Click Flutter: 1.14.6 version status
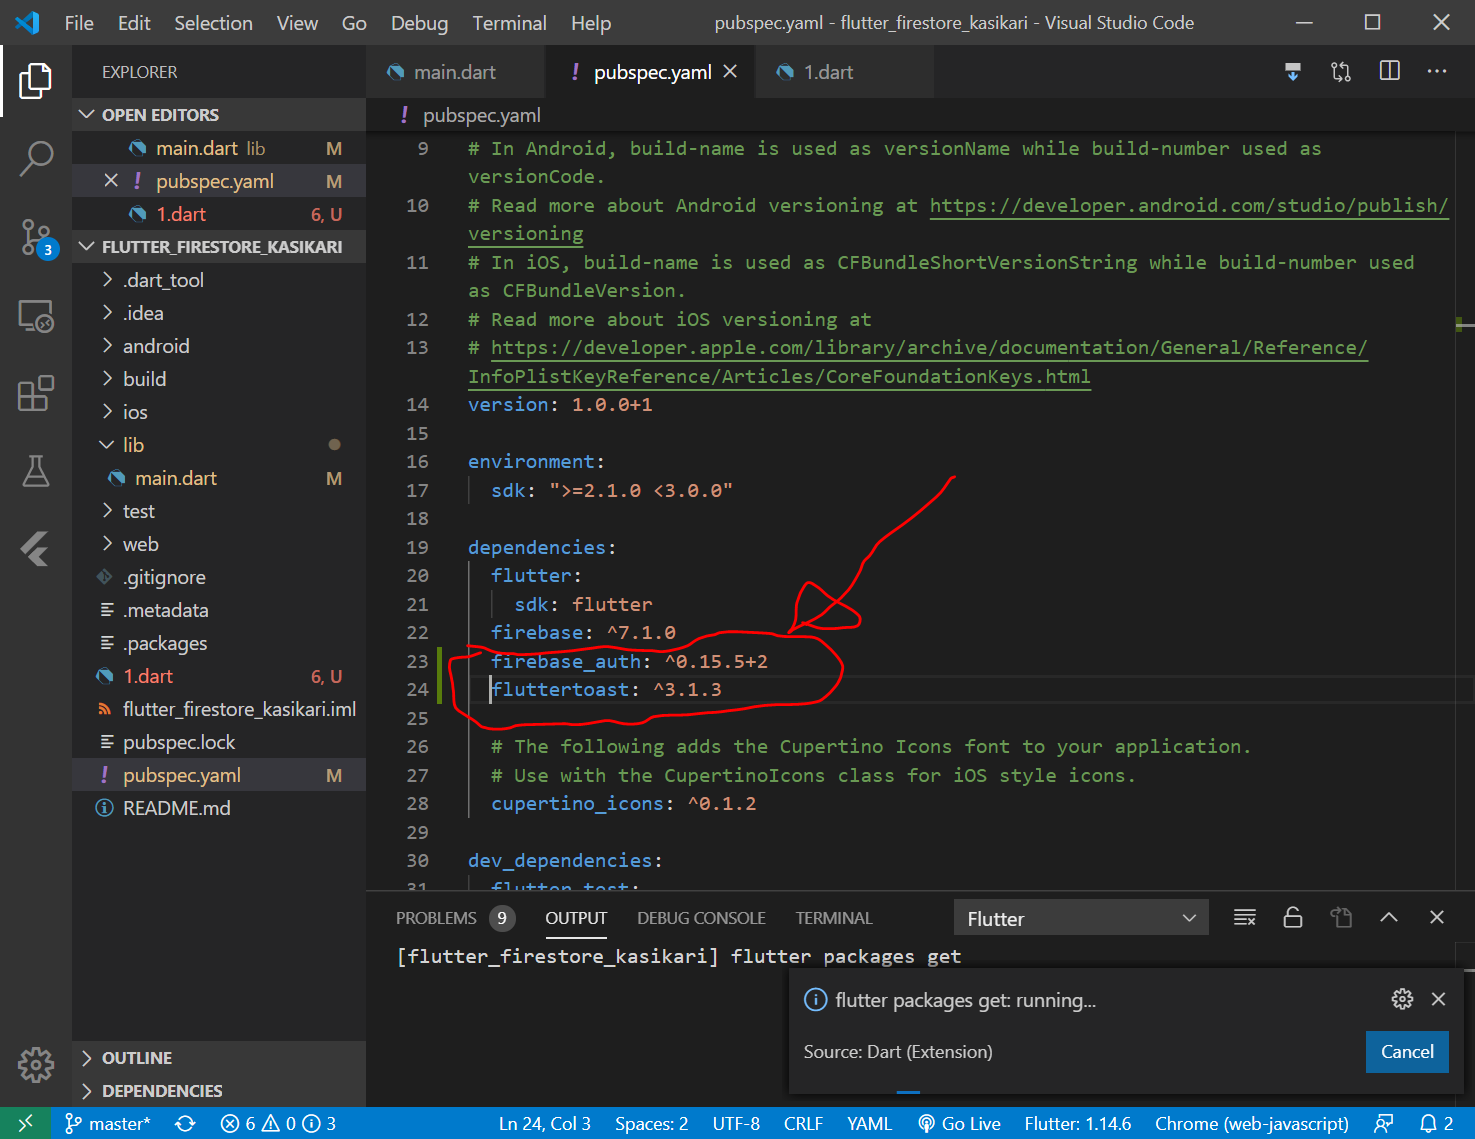The width and height of the screenshot is (1475, 1139). pos(1078,1124)
